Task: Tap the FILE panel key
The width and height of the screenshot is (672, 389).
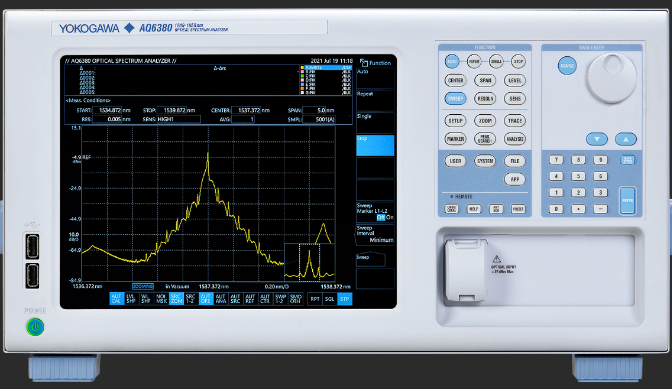Action: pyautogui.click(x=515, y=161)
